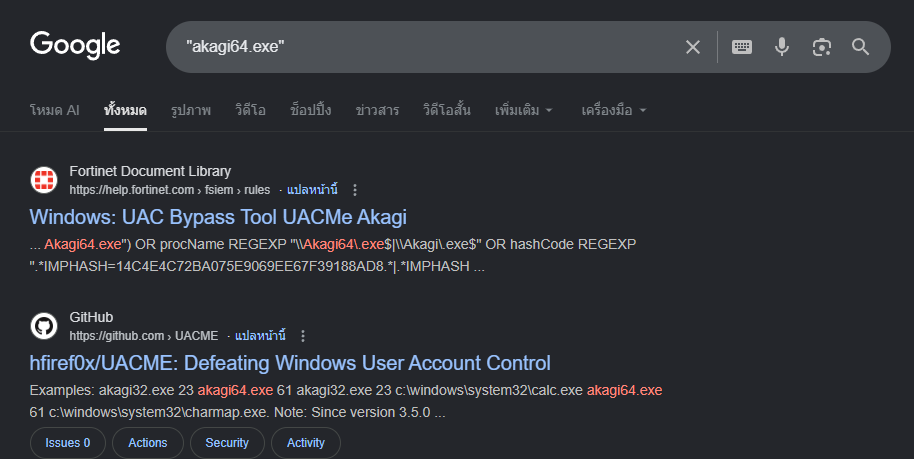
Task: Click the Google logo
Action: [x=75, y=45]
